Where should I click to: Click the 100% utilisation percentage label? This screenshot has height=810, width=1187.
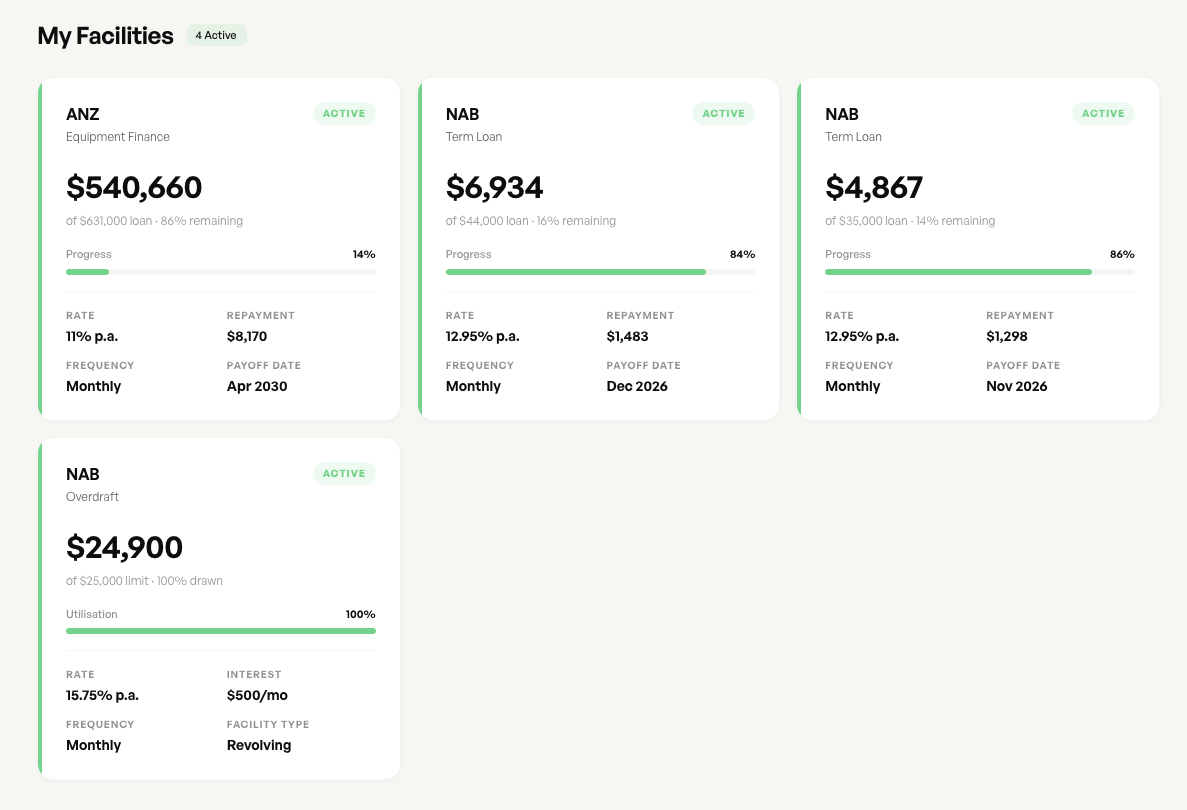[x=361, y=614]
